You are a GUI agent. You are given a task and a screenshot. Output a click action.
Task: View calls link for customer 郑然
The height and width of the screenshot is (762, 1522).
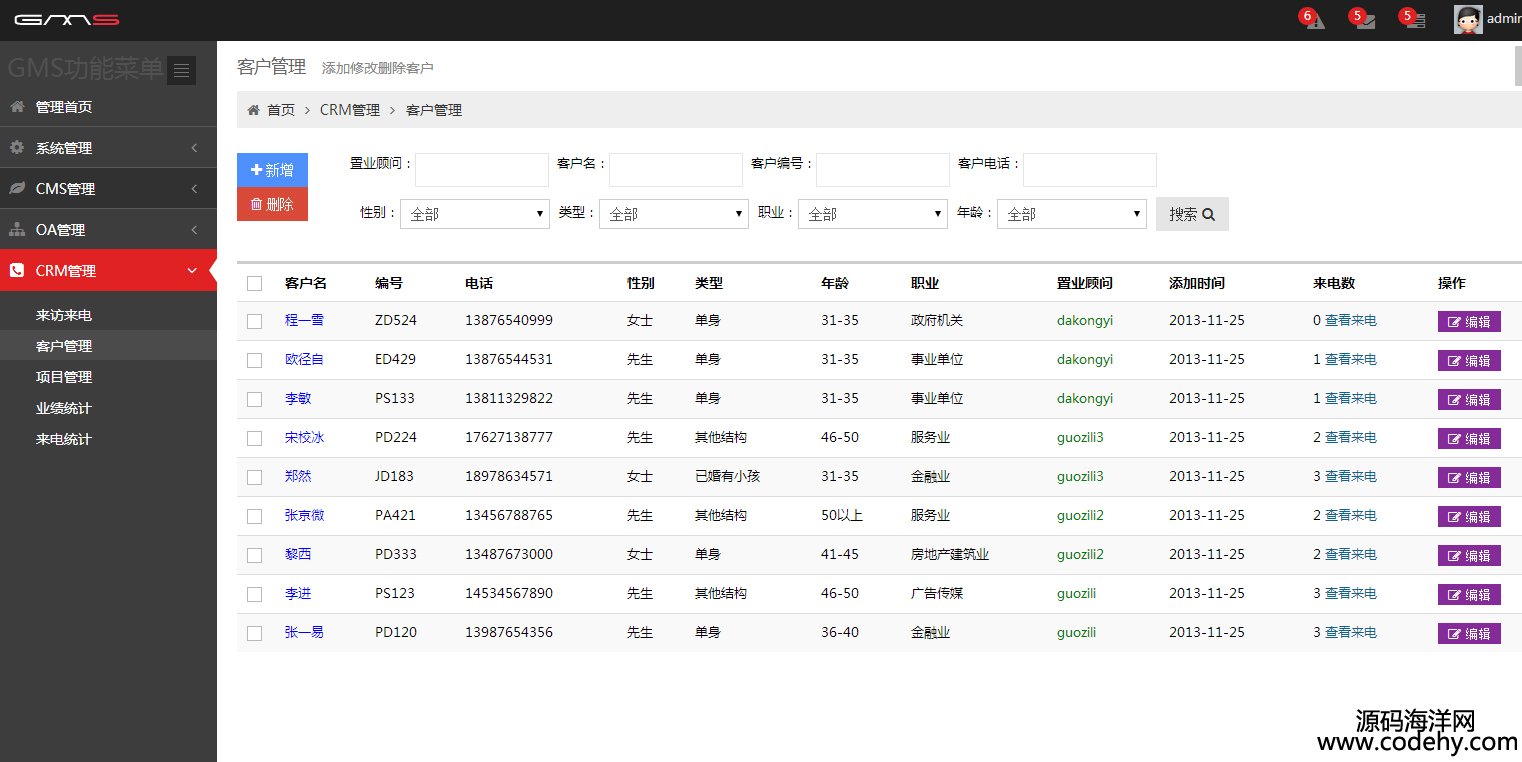point(1350,476)
